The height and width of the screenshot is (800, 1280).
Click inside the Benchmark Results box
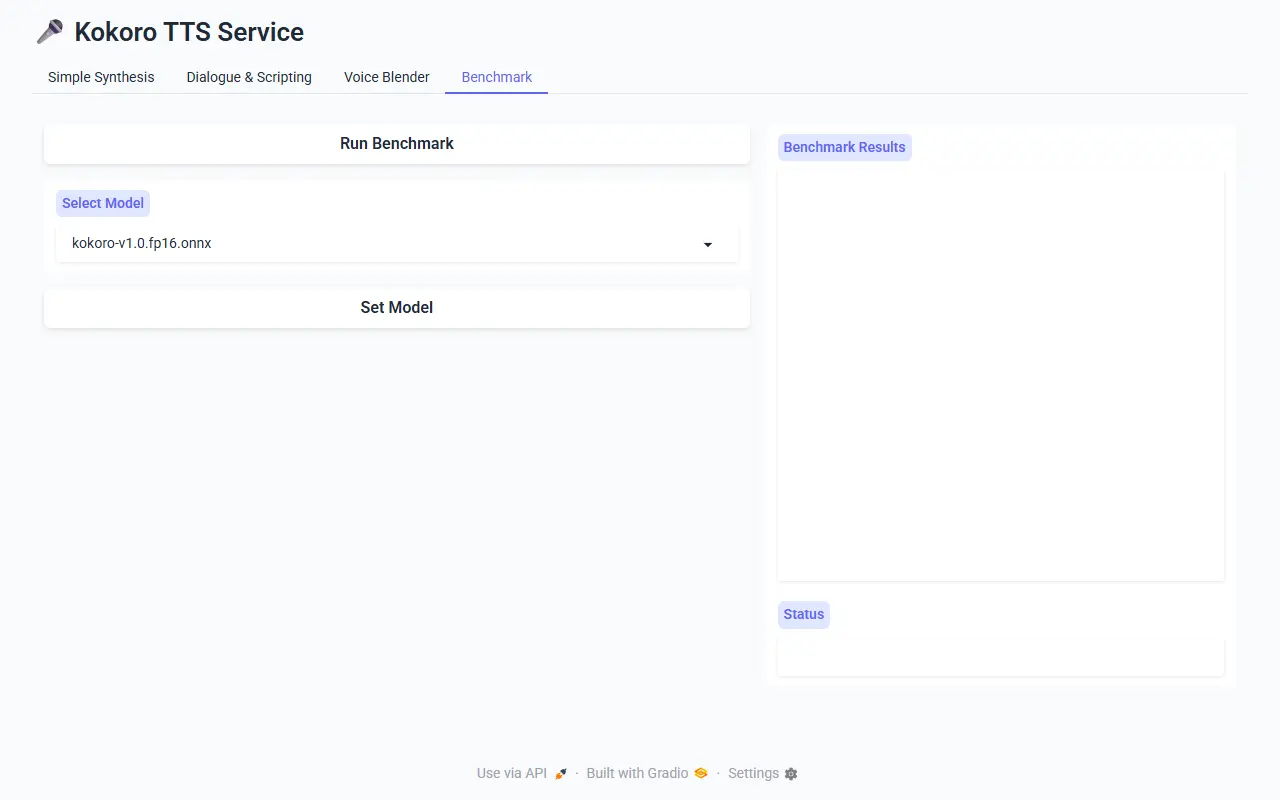point(1001,375)
